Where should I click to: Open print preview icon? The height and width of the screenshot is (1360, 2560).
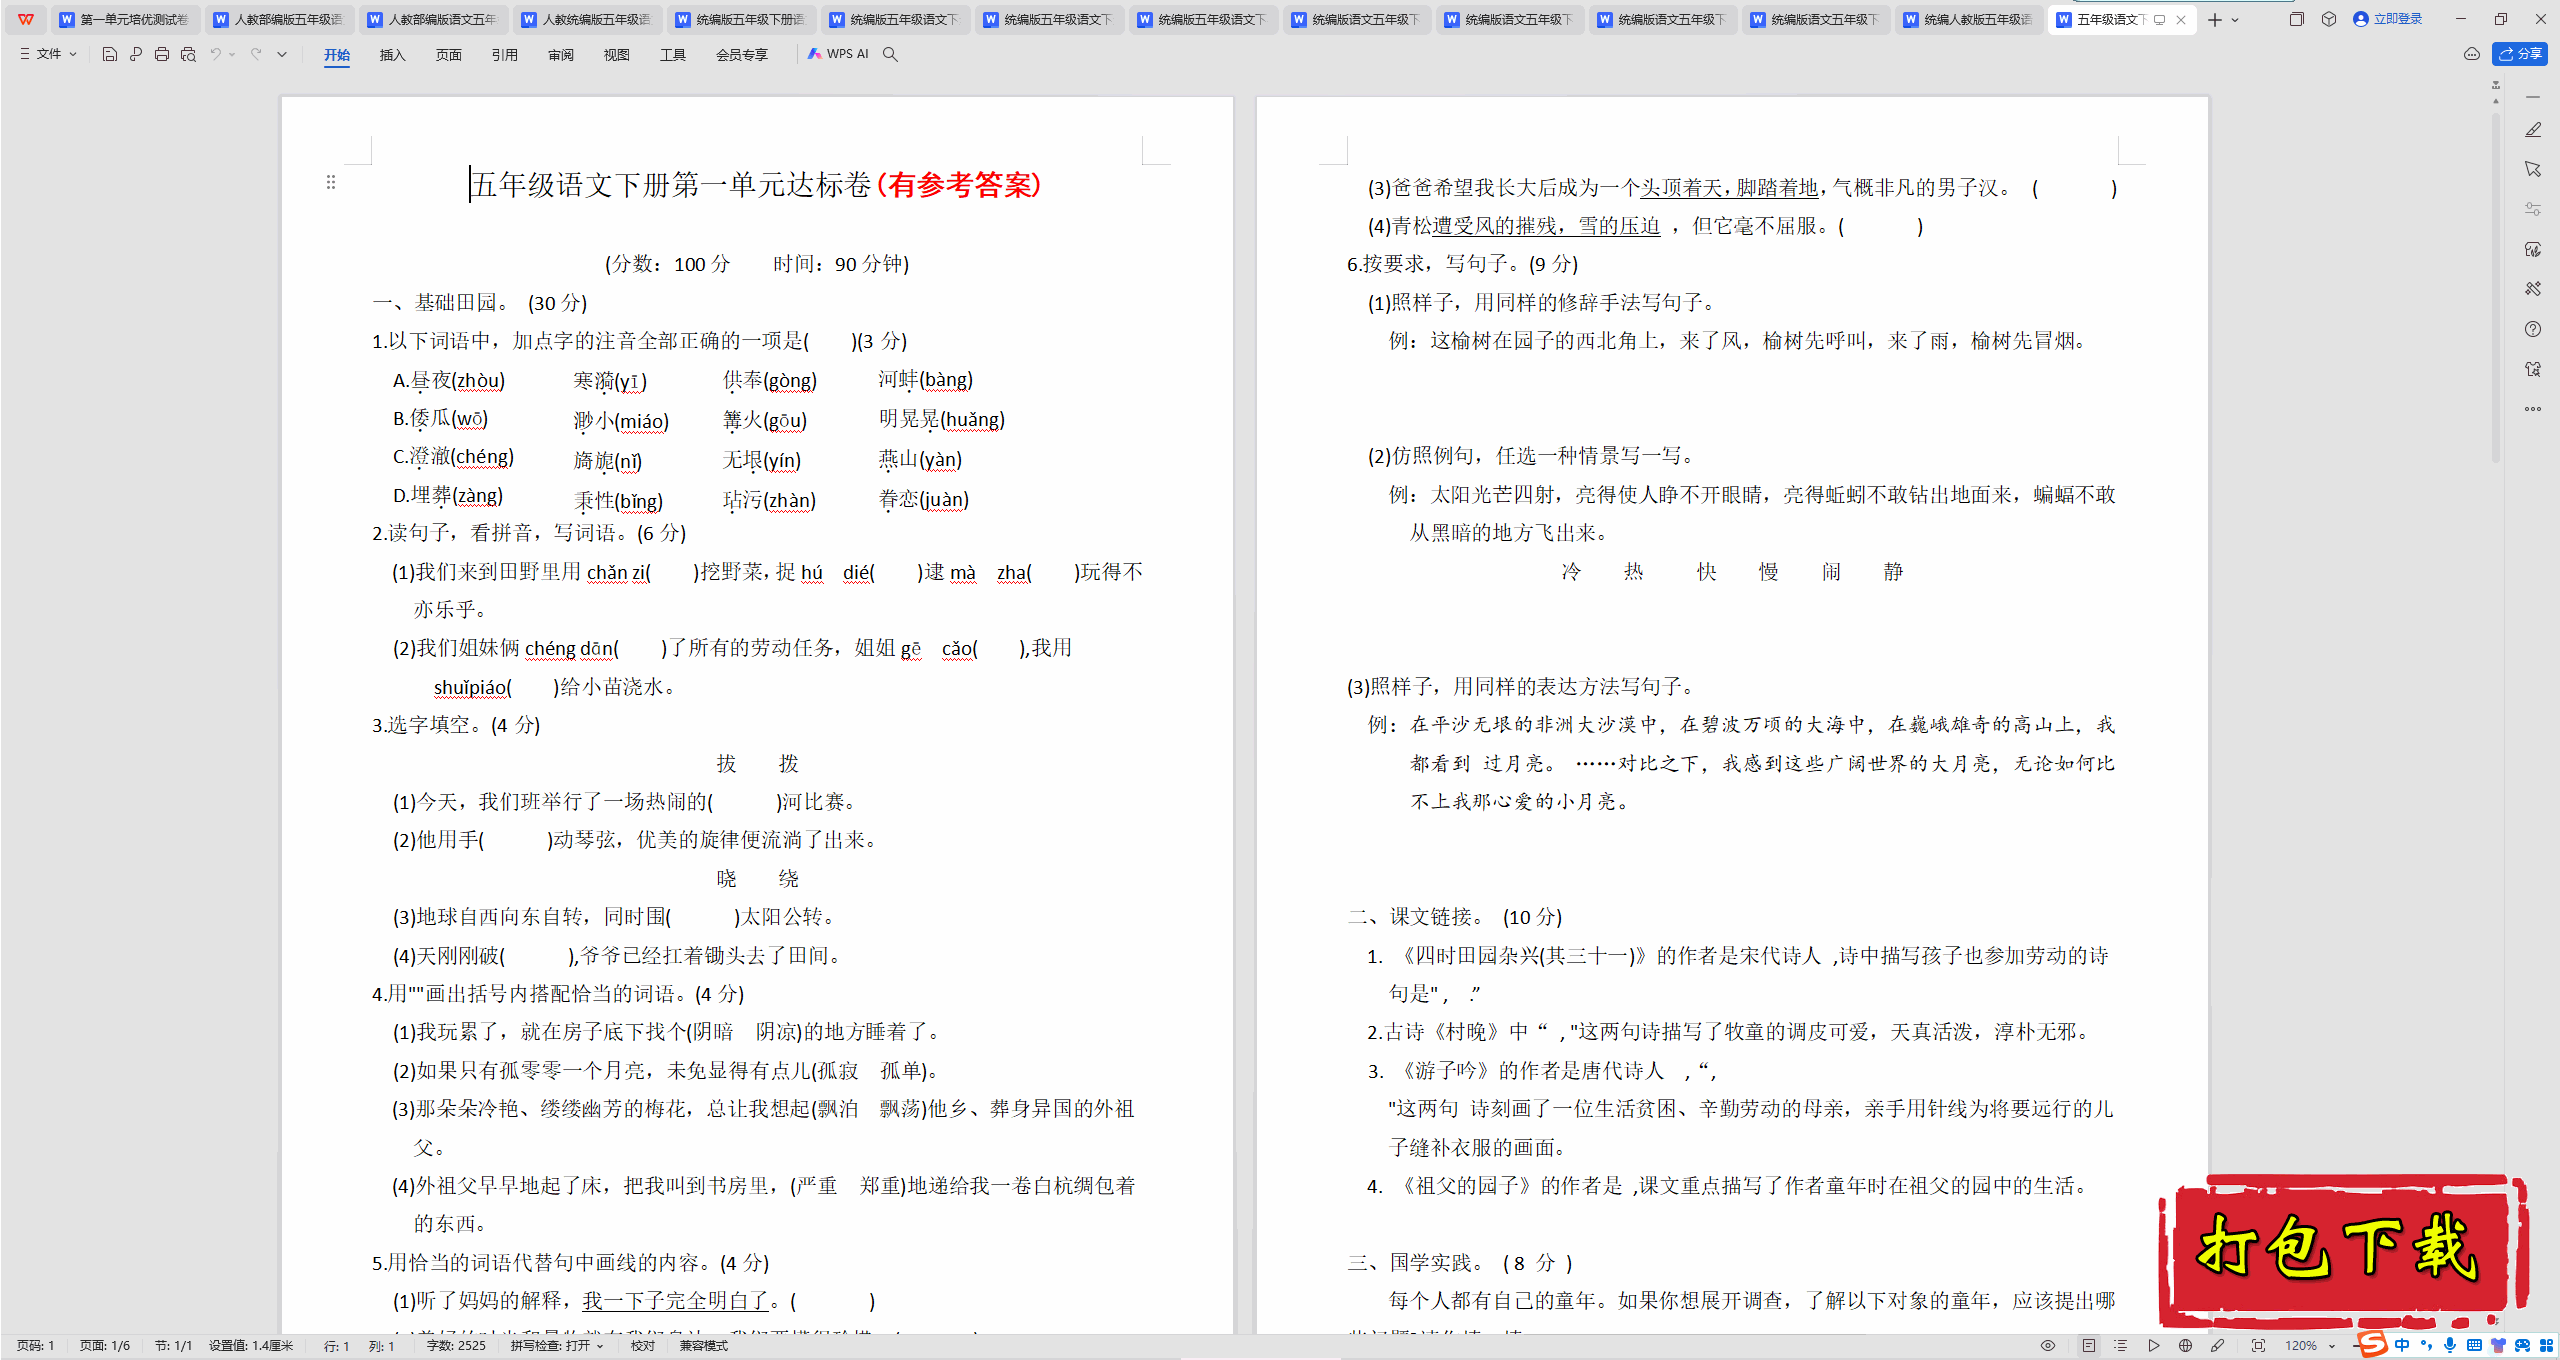click(x=188, y=54)
